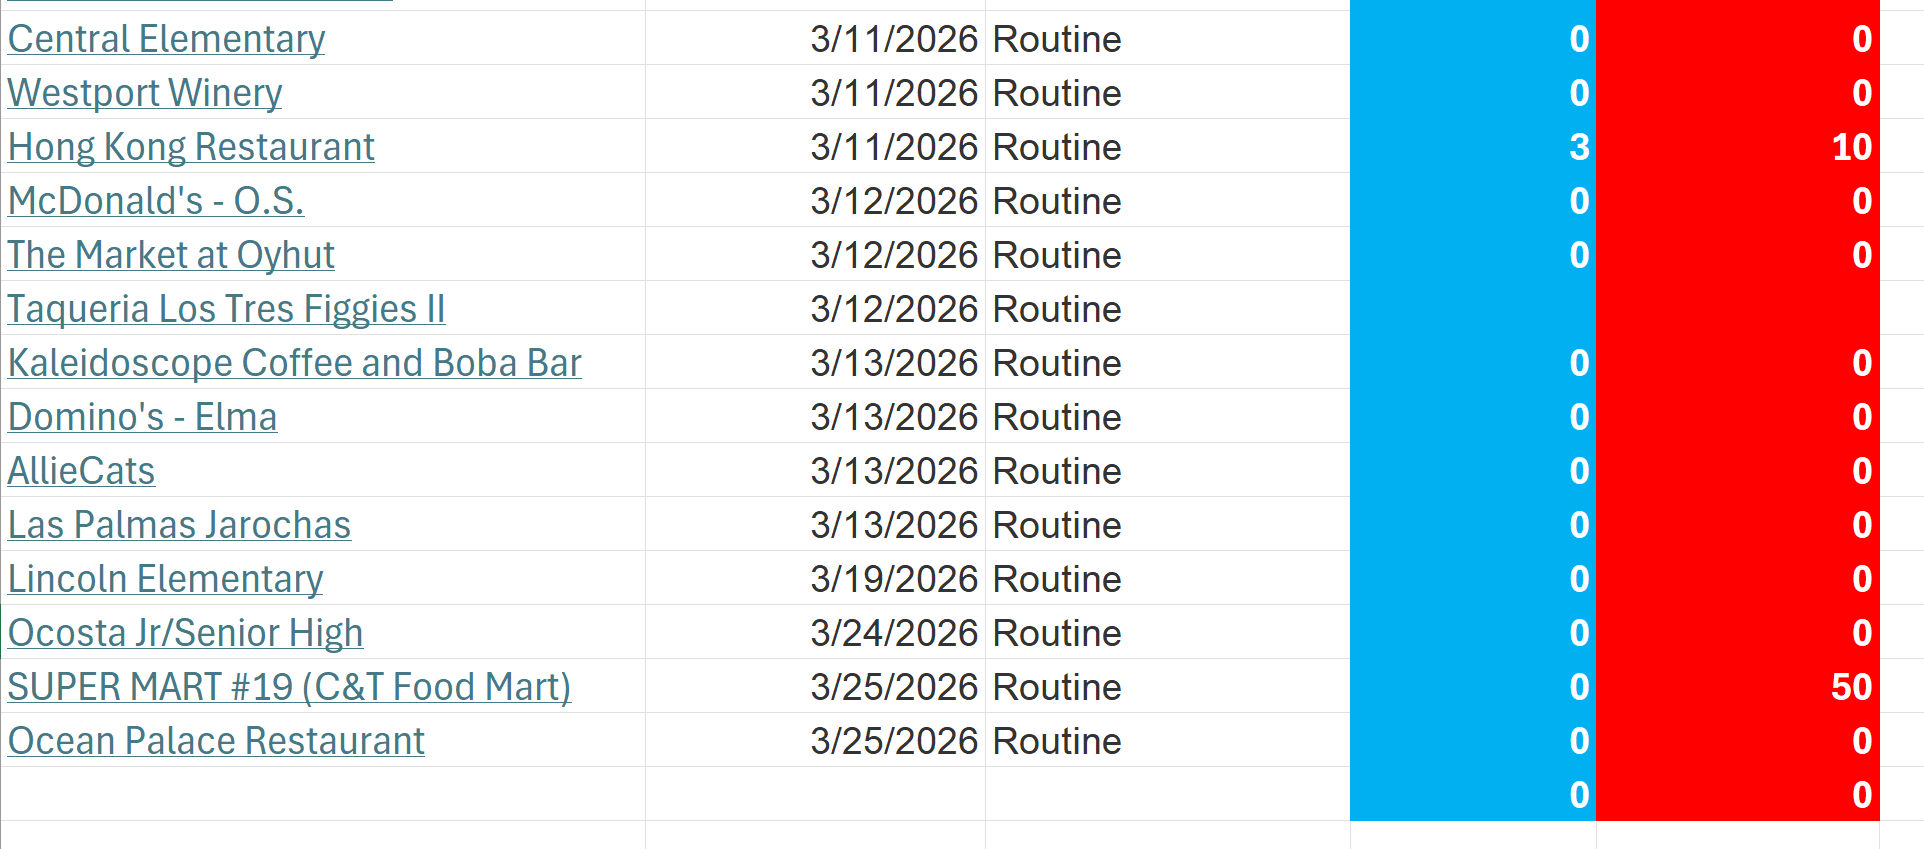Open the Central Elementary link
Screen dimensions: 1924x849
point(166,39)
